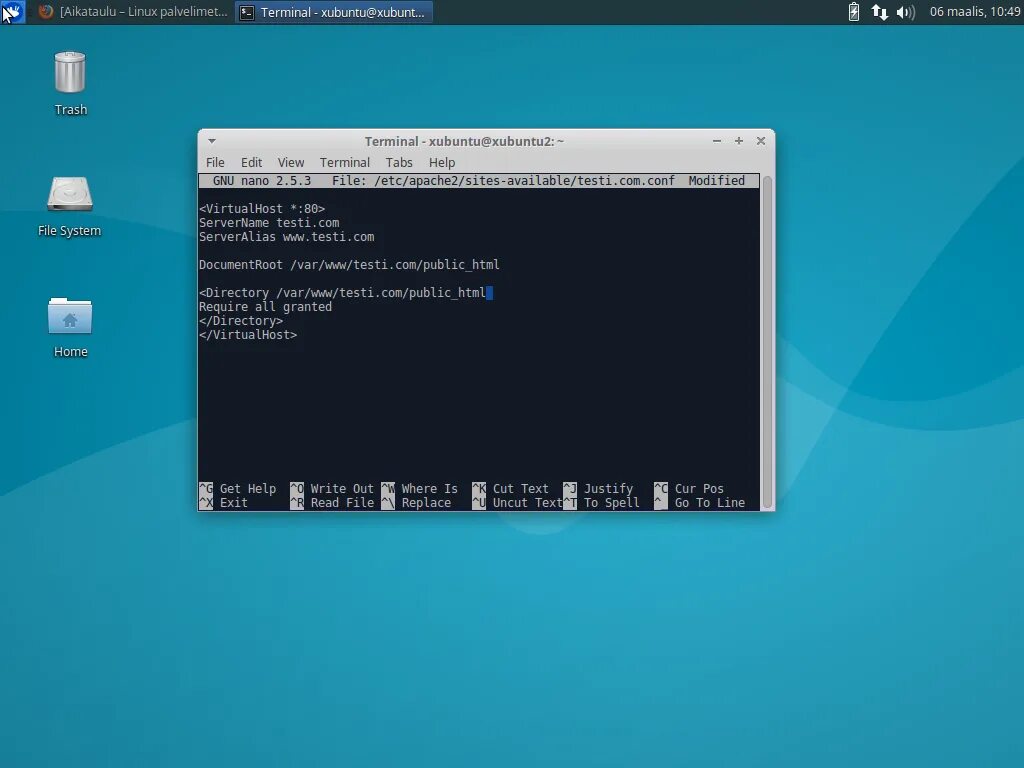Open the Help menu in Terminal
This screenshot has width=1024, height=768.
(441, 163)
